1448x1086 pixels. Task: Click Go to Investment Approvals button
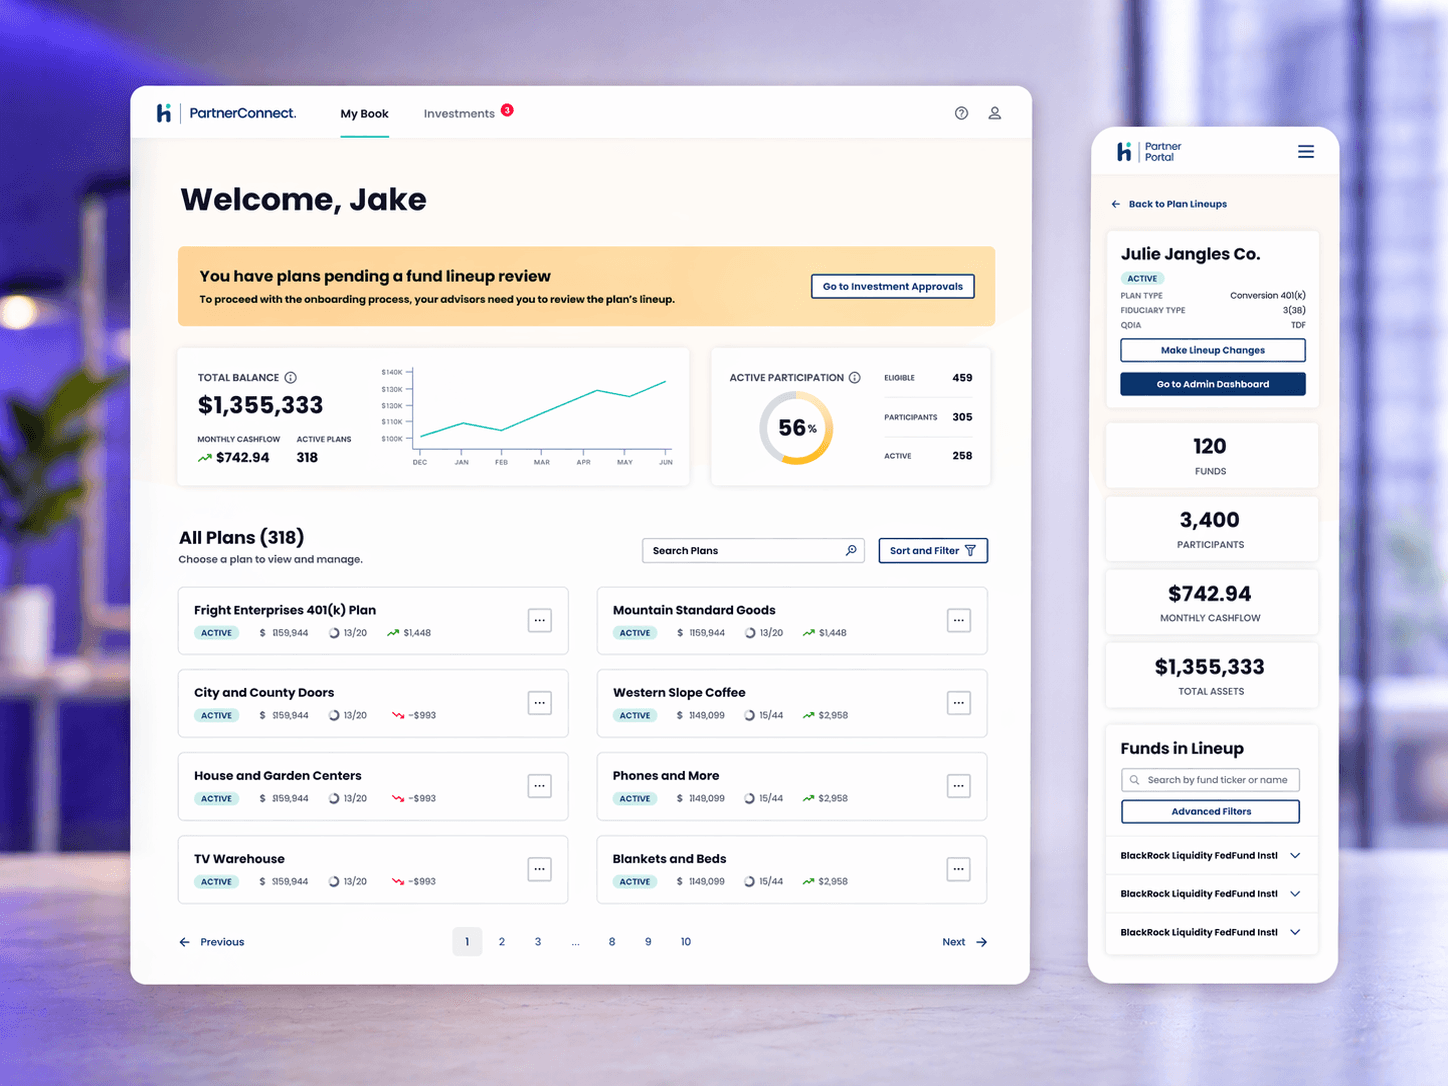point(892,287)
